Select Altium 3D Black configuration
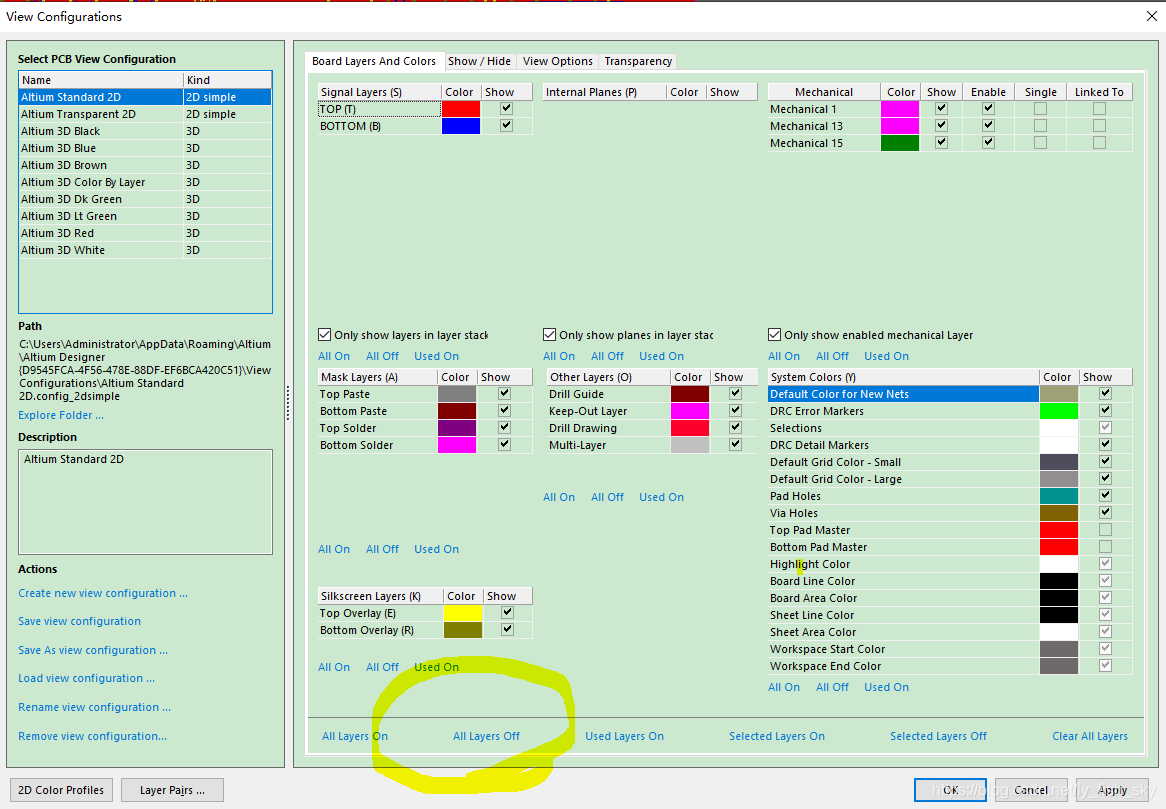The image size is (1166, 809). (x=145, y=131)
